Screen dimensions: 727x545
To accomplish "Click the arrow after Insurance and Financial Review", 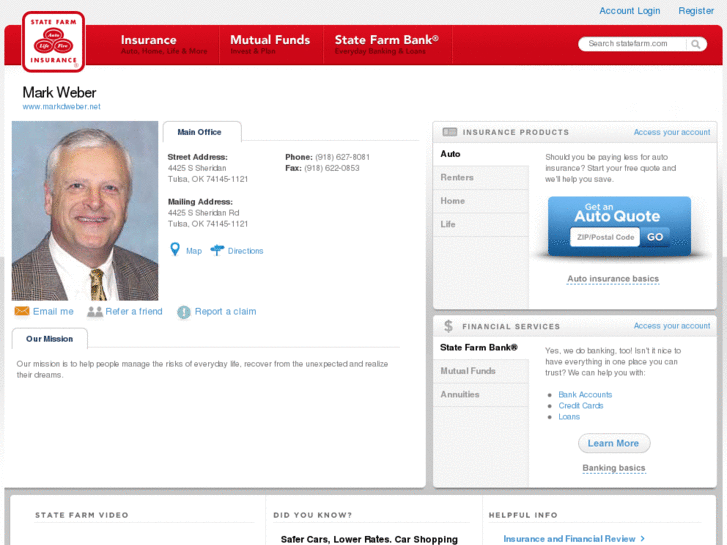I will click(643, 539).
